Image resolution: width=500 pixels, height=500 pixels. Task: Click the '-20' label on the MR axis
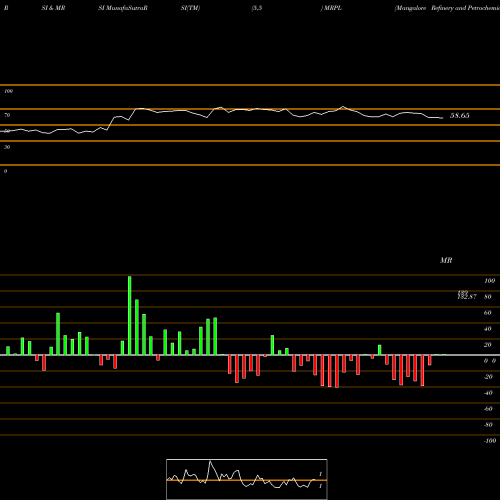click(x=488, y=377)
